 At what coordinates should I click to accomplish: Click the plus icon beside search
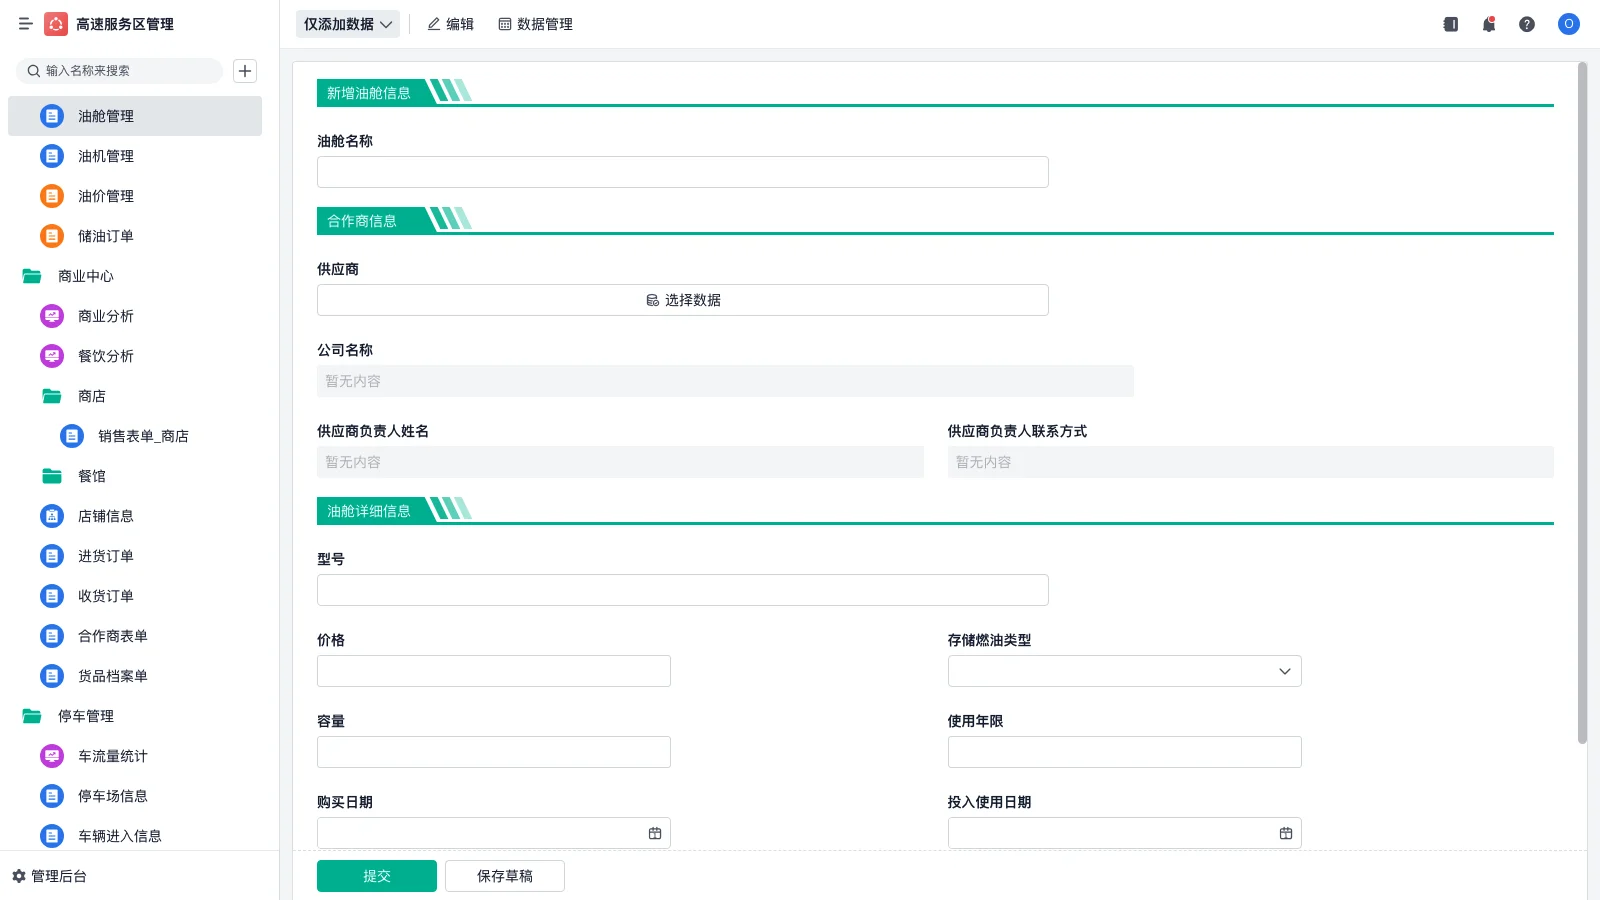click(245, 71)
